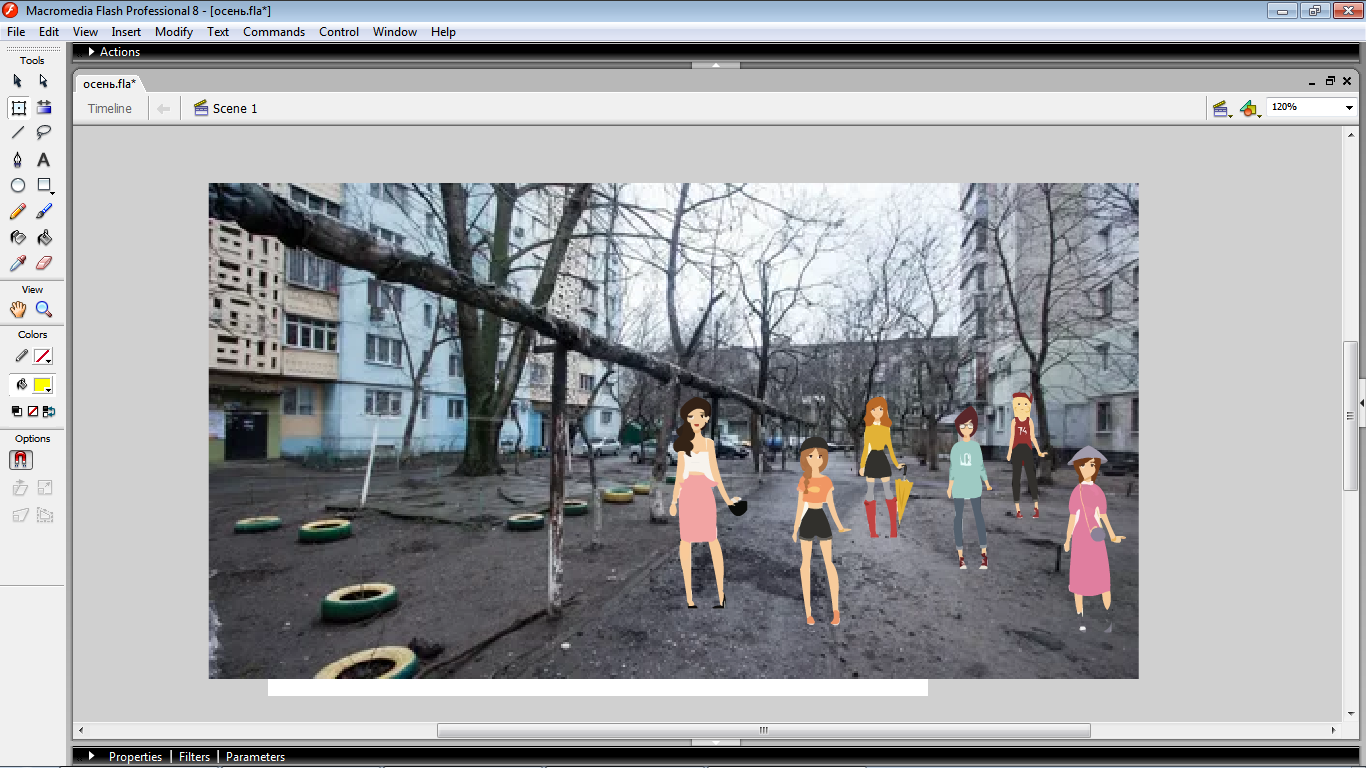Select the Rectangle tool

tap(44, 185)
